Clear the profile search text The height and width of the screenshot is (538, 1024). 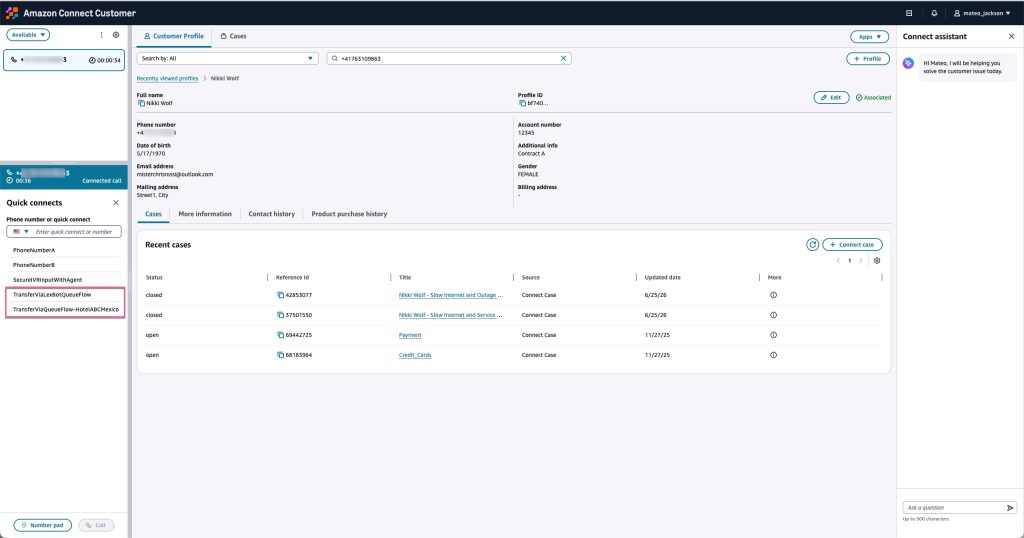[x=564, y=59]
